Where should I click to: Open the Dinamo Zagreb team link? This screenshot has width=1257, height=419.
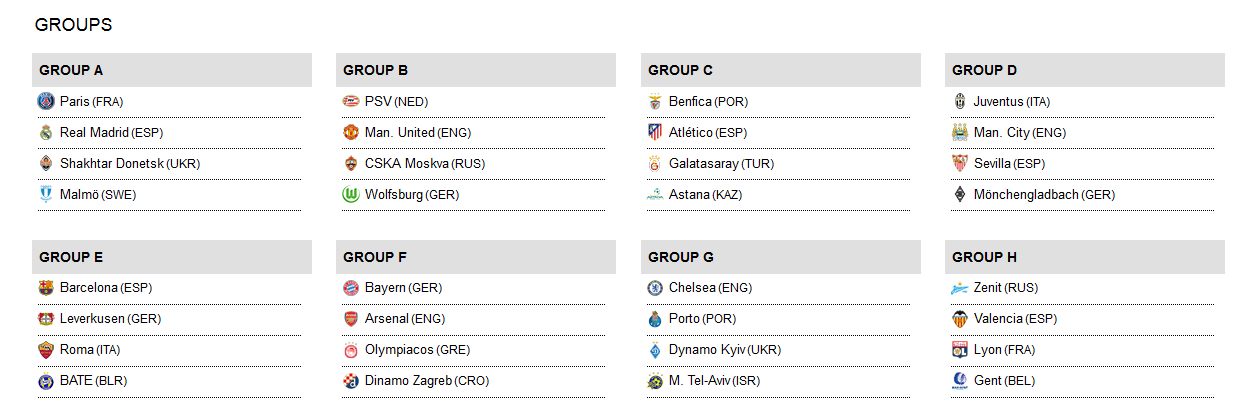tap(408, 381)
